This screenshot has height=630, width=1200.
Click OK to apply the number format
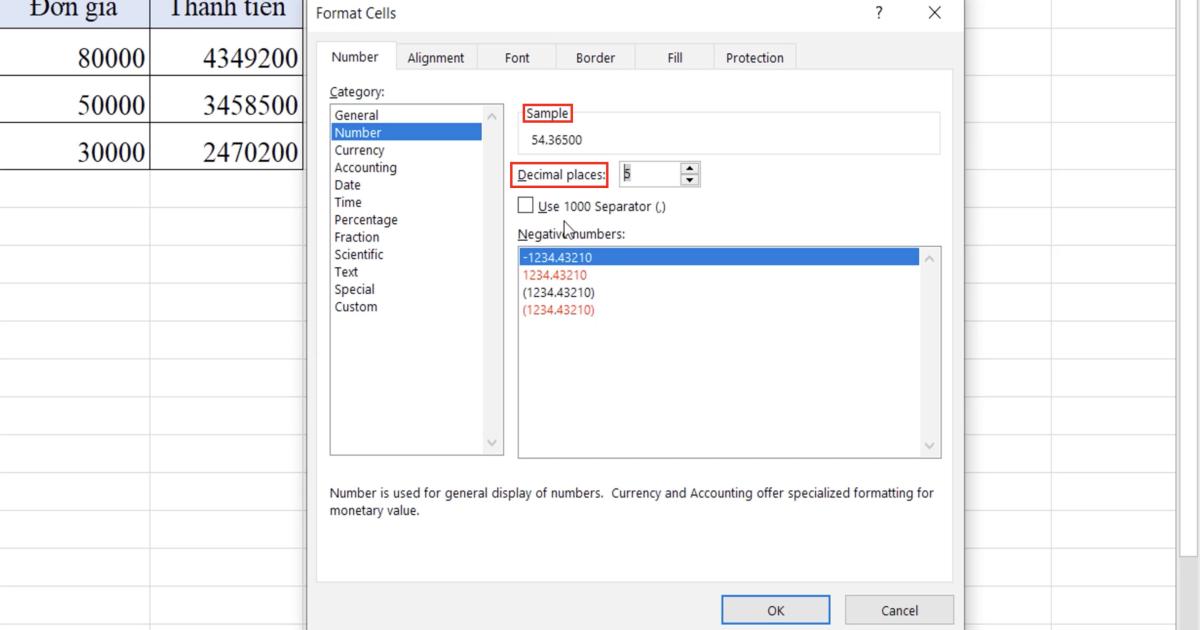(776, 610)
